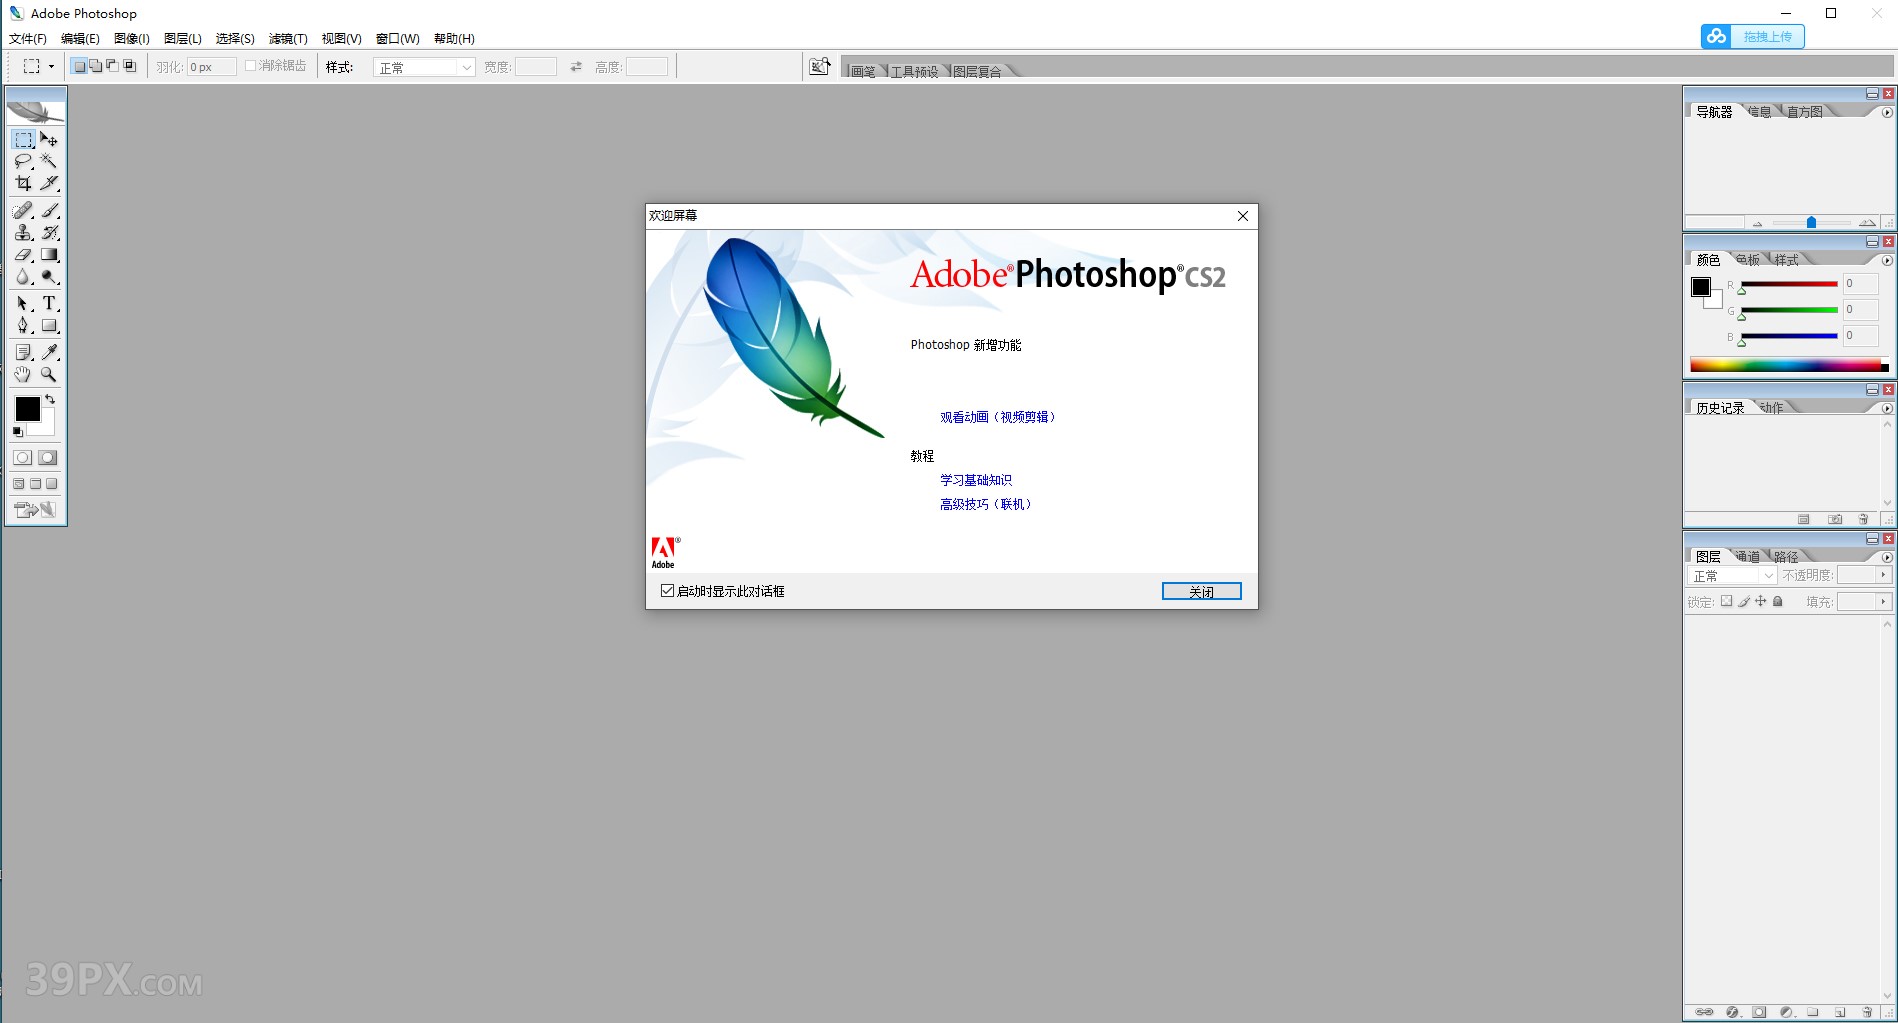Select the Zoom tool
Image resolution: width=1898 pixels, height=1023 pixels.
pos(50,375)
